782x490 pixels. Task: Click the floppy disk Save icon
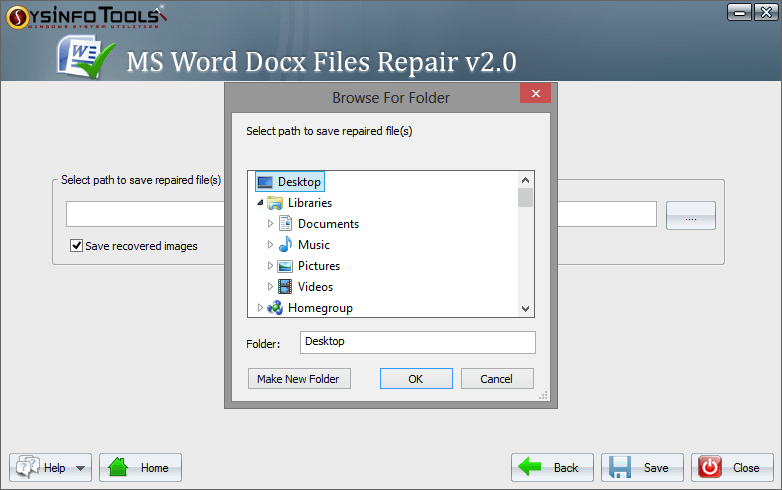(620, 467)
